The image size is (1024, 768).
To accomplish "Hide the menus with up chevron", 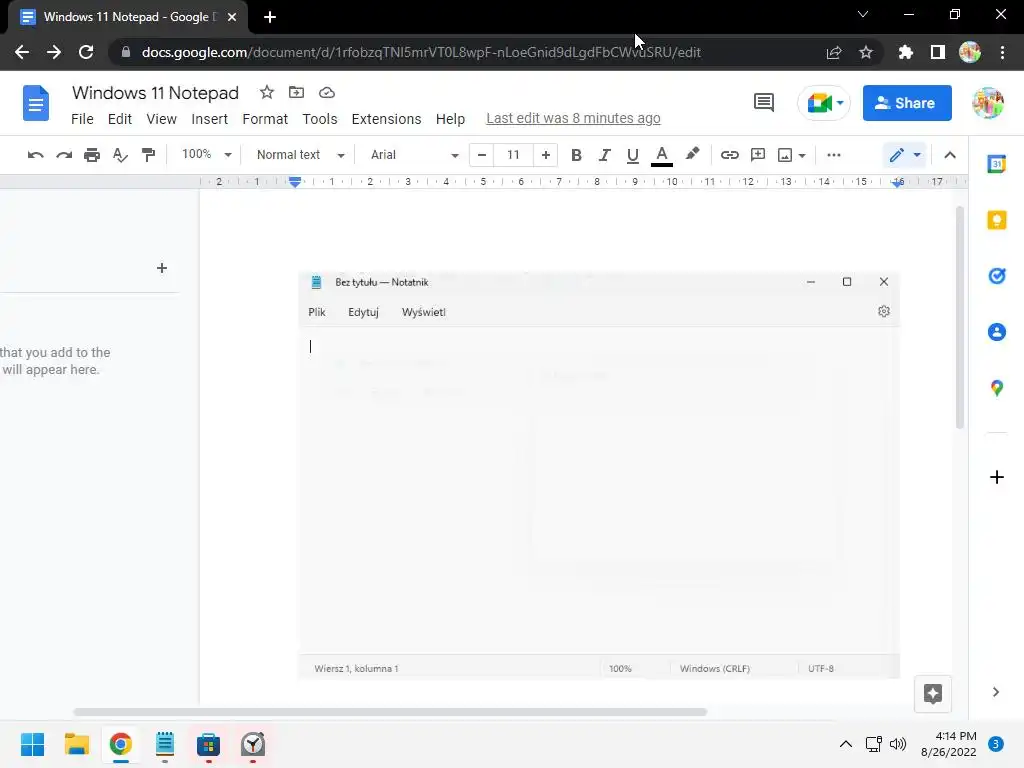I will 950,155.
